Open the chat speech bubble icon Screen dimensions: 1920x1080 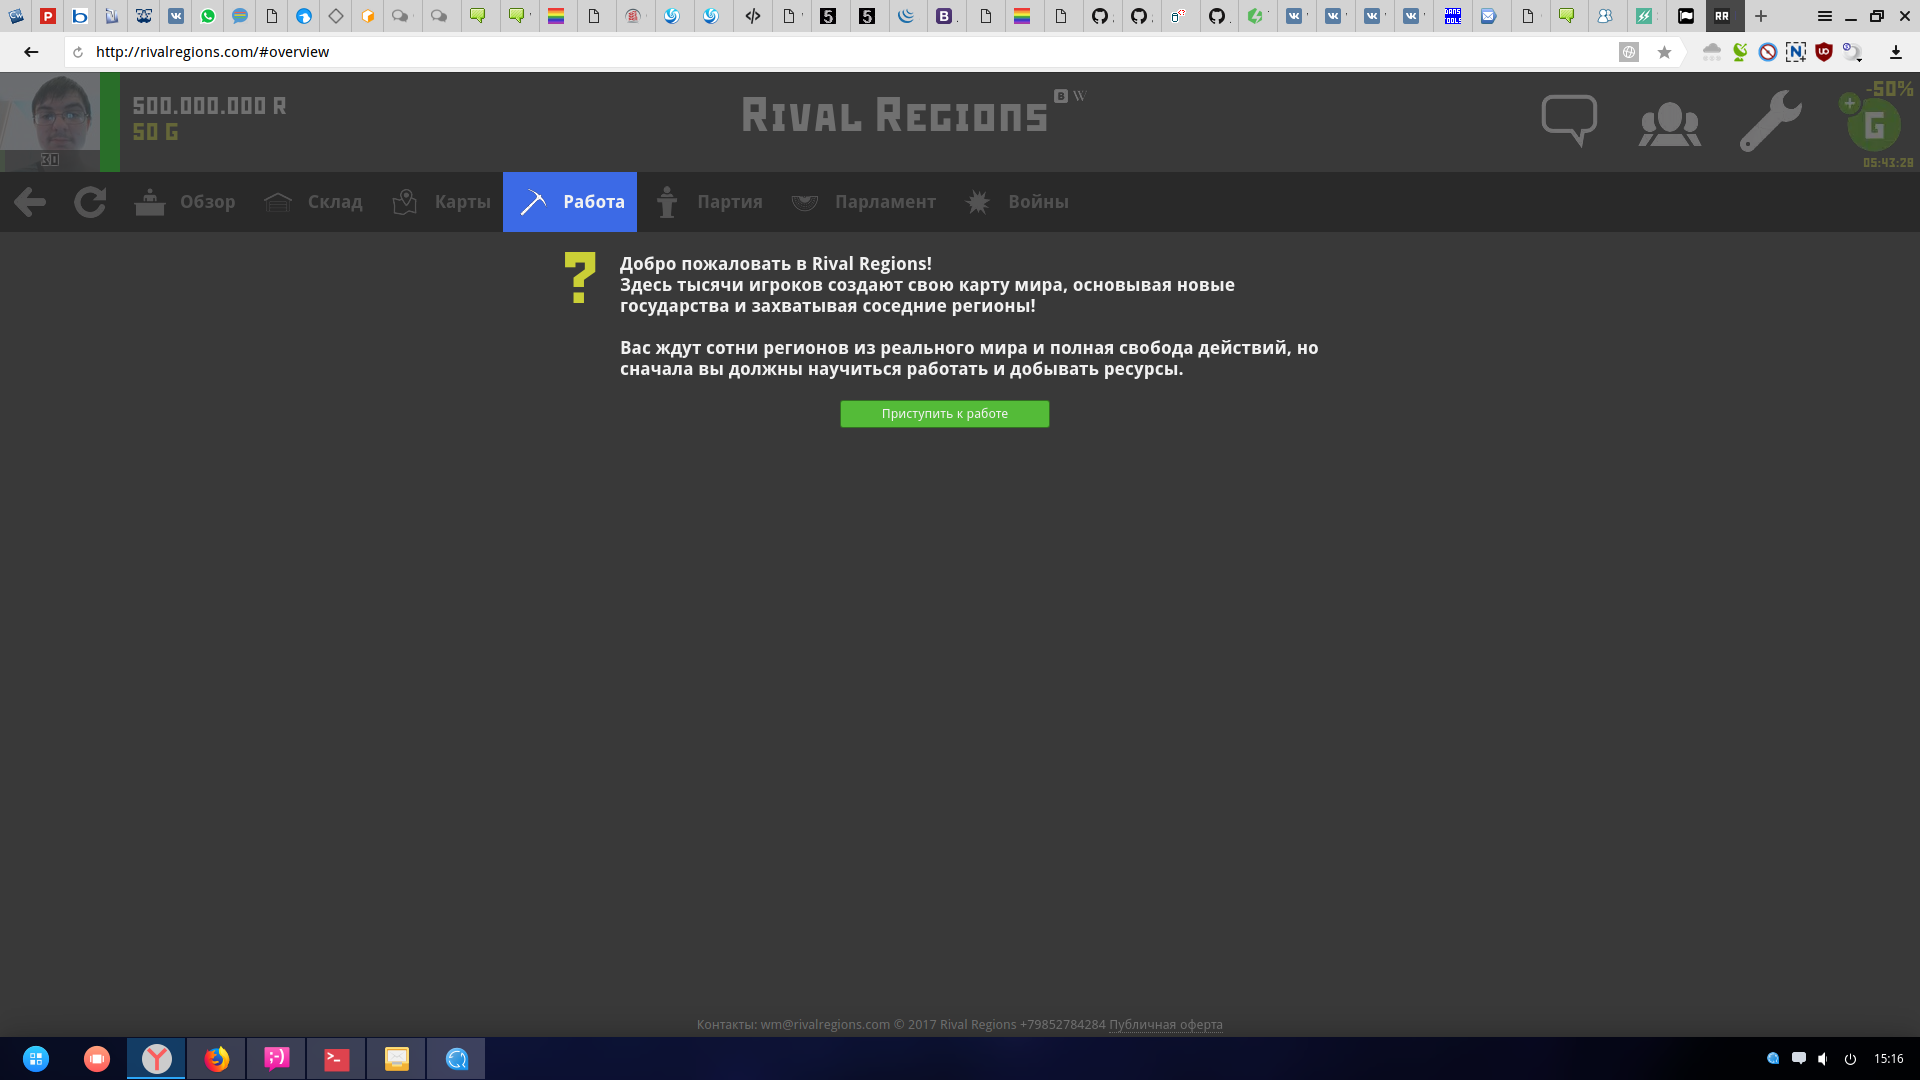[x=1569, y=120]
